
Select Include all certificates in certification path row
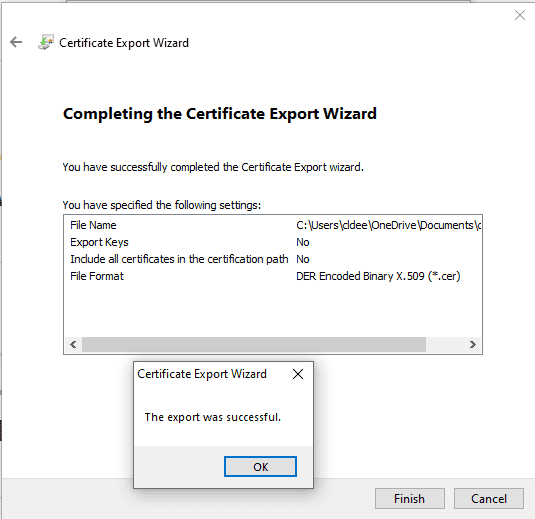[x=273, y=259]
